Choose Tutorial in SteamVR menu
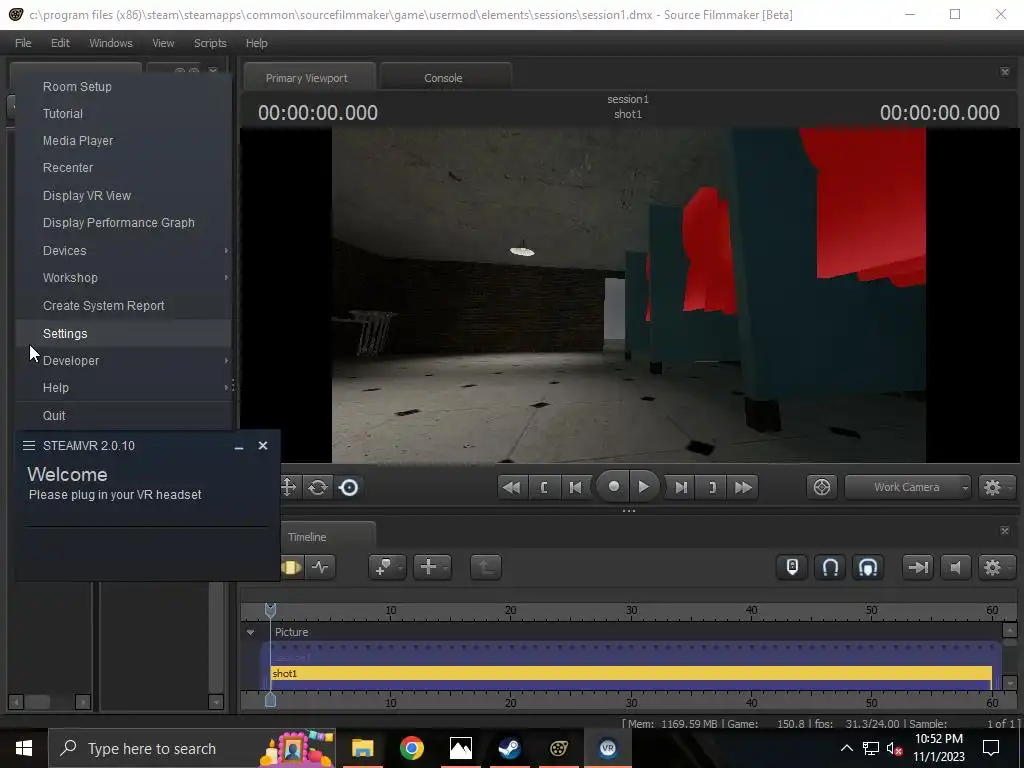Viewport: 1024px width, 768px height. [x=123, y=114]
